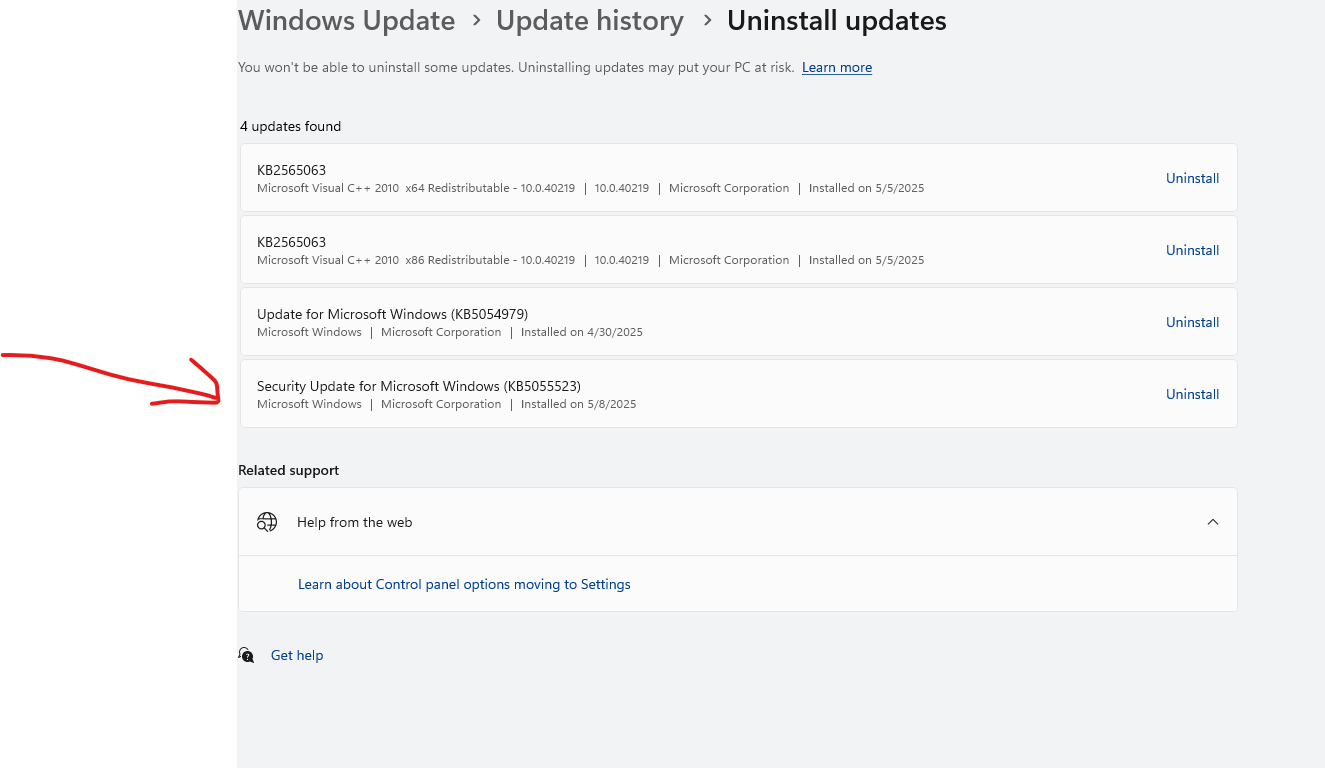Collapse the Help from the web section chevron
The height and width of the screenshot is (768, 1325).
click(x=1213, y=522)
